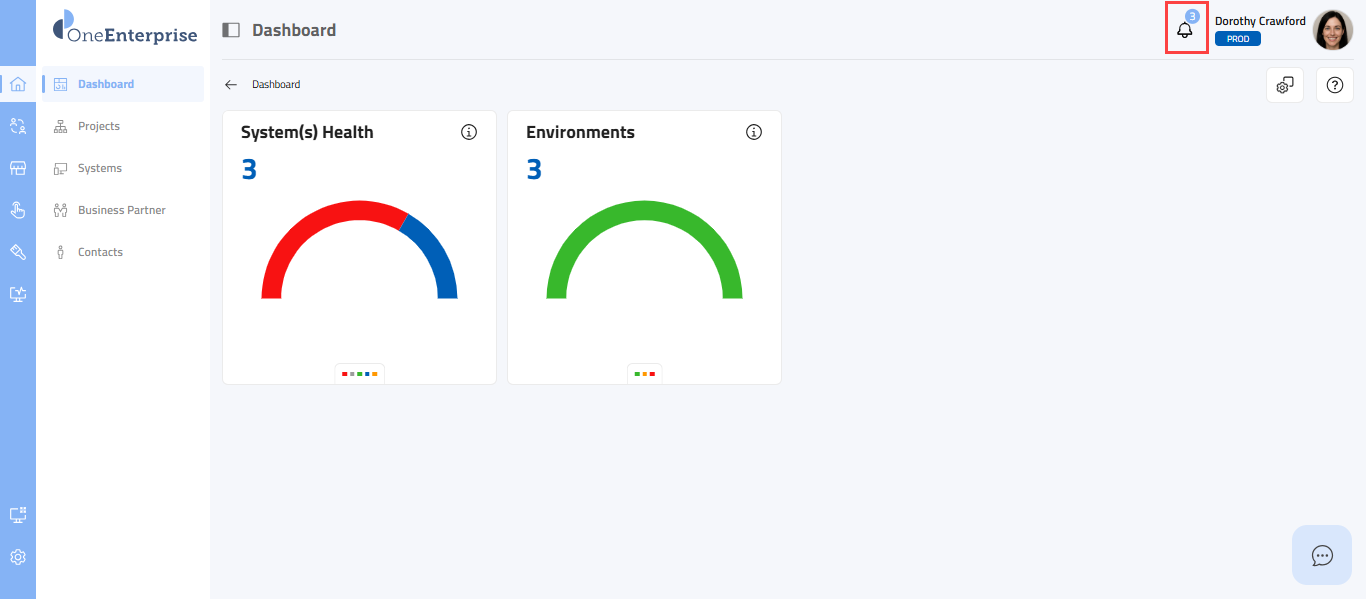1366x599 pixels.
Task: Click the hand tap icon in left rail
Action: [18, 210]
